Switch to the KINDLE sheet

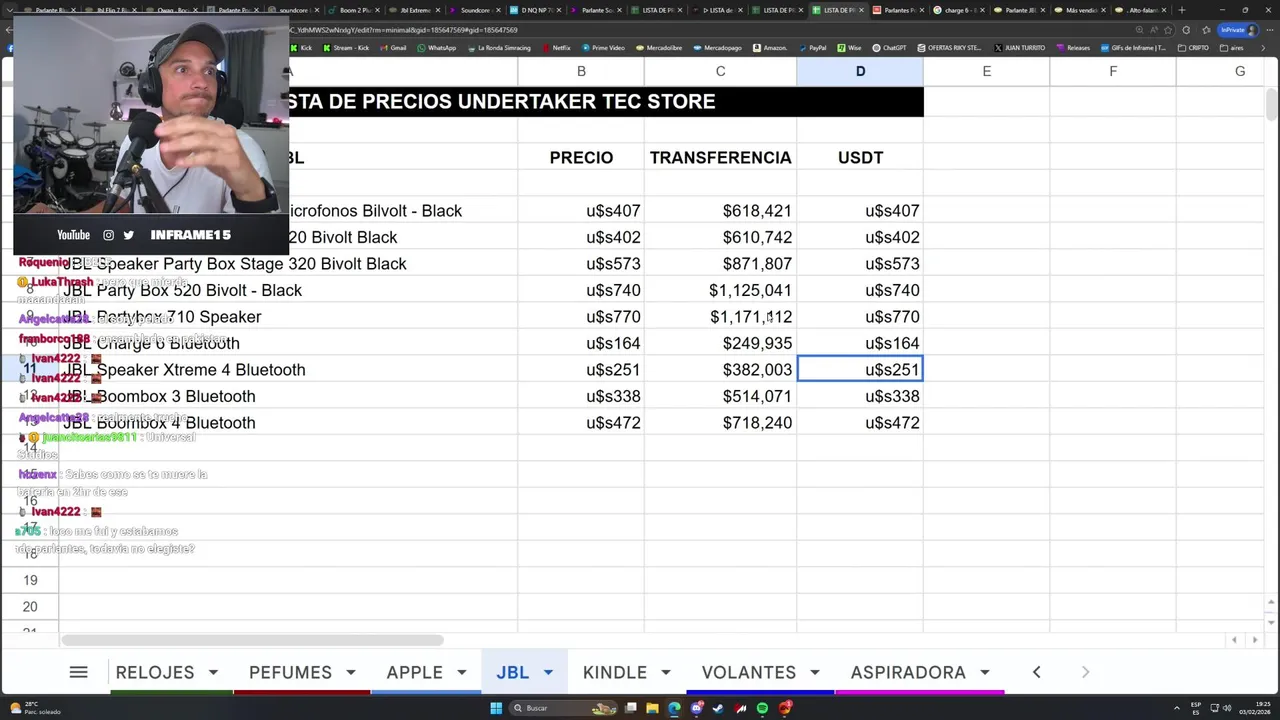[615, 672]
